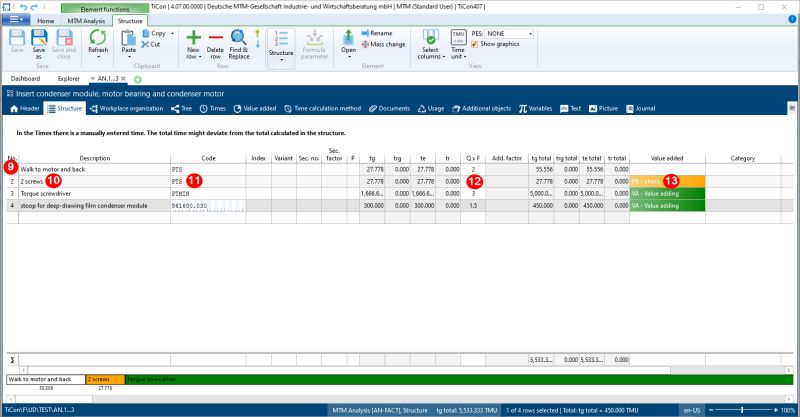The height and width of the screenshot is (417, 800).
Task: Open Find & Replace
Action: 238,44
